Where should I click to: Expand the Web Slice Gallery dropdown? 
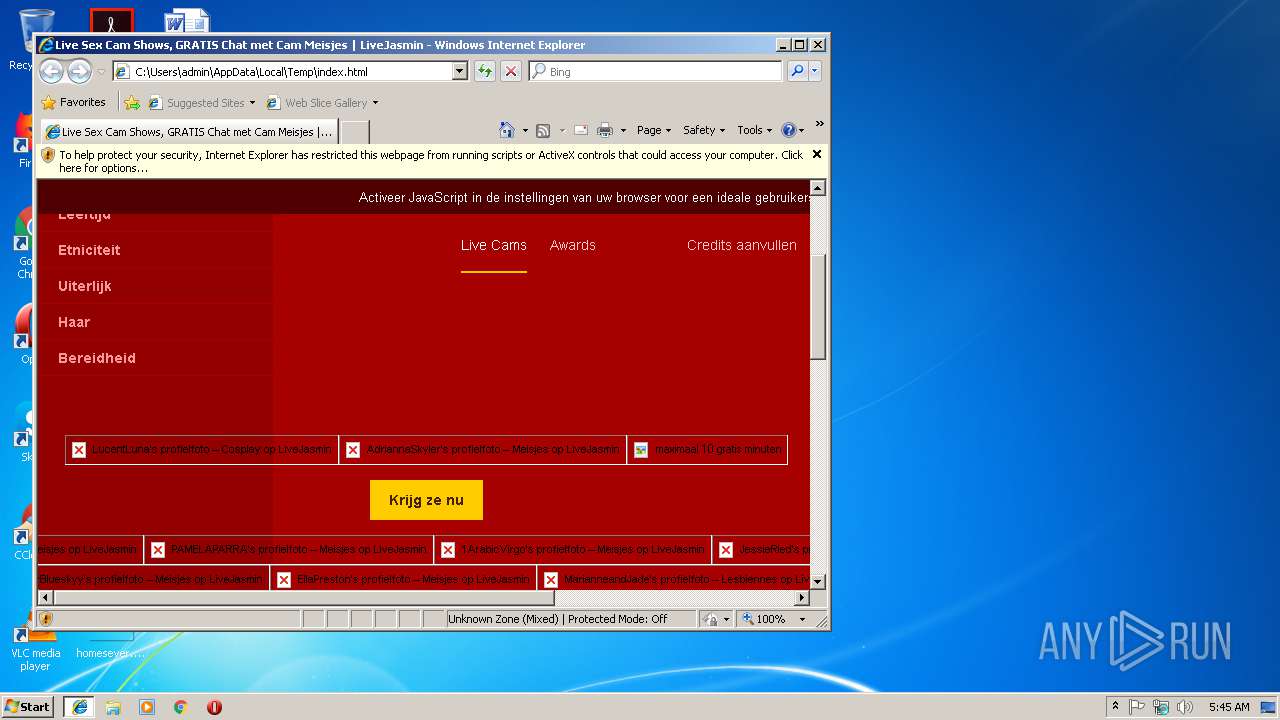pos(375,103)
